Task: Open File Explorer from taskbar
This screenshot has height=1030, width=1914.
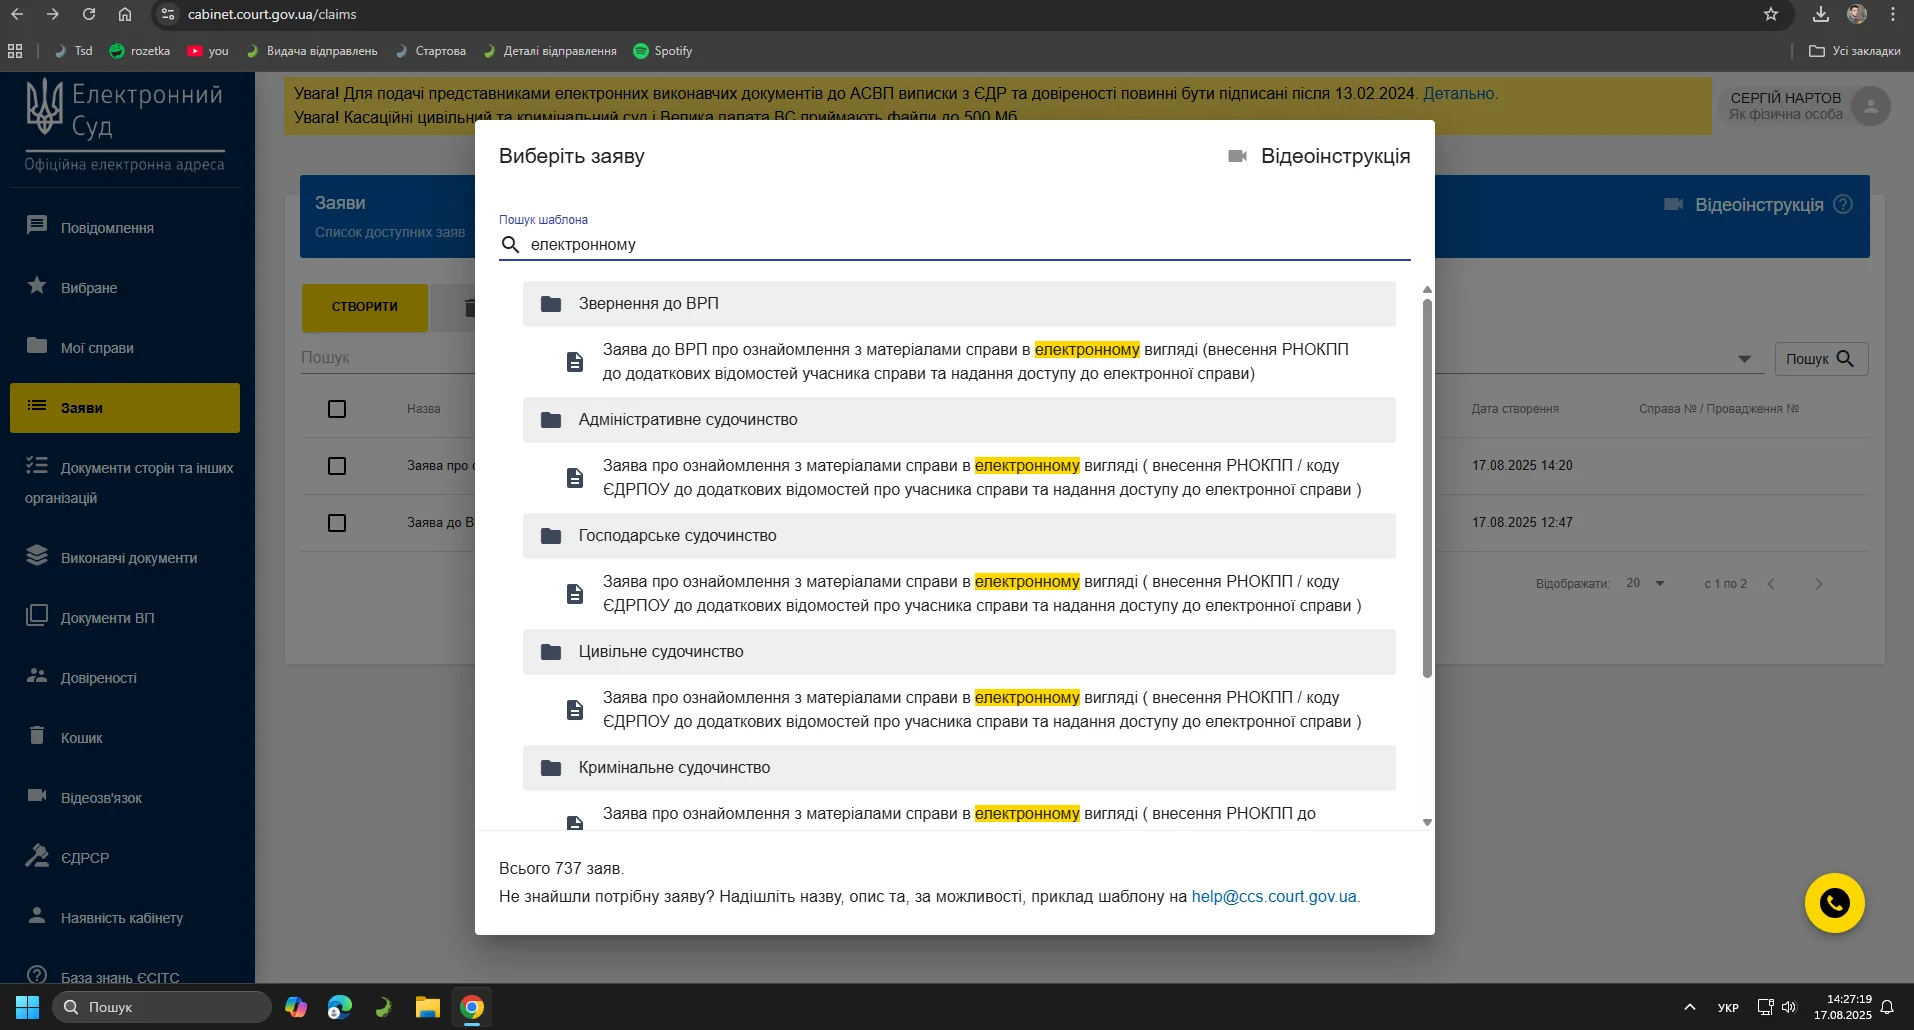Action: tap(428, 1007)
